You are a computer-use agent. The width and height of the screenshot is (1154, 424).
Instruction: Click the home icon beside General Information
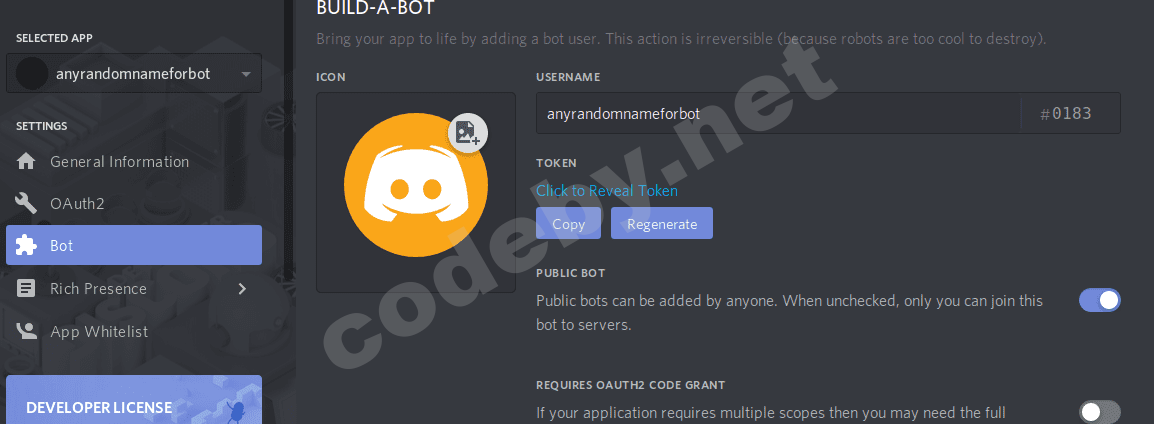point(26,161)
